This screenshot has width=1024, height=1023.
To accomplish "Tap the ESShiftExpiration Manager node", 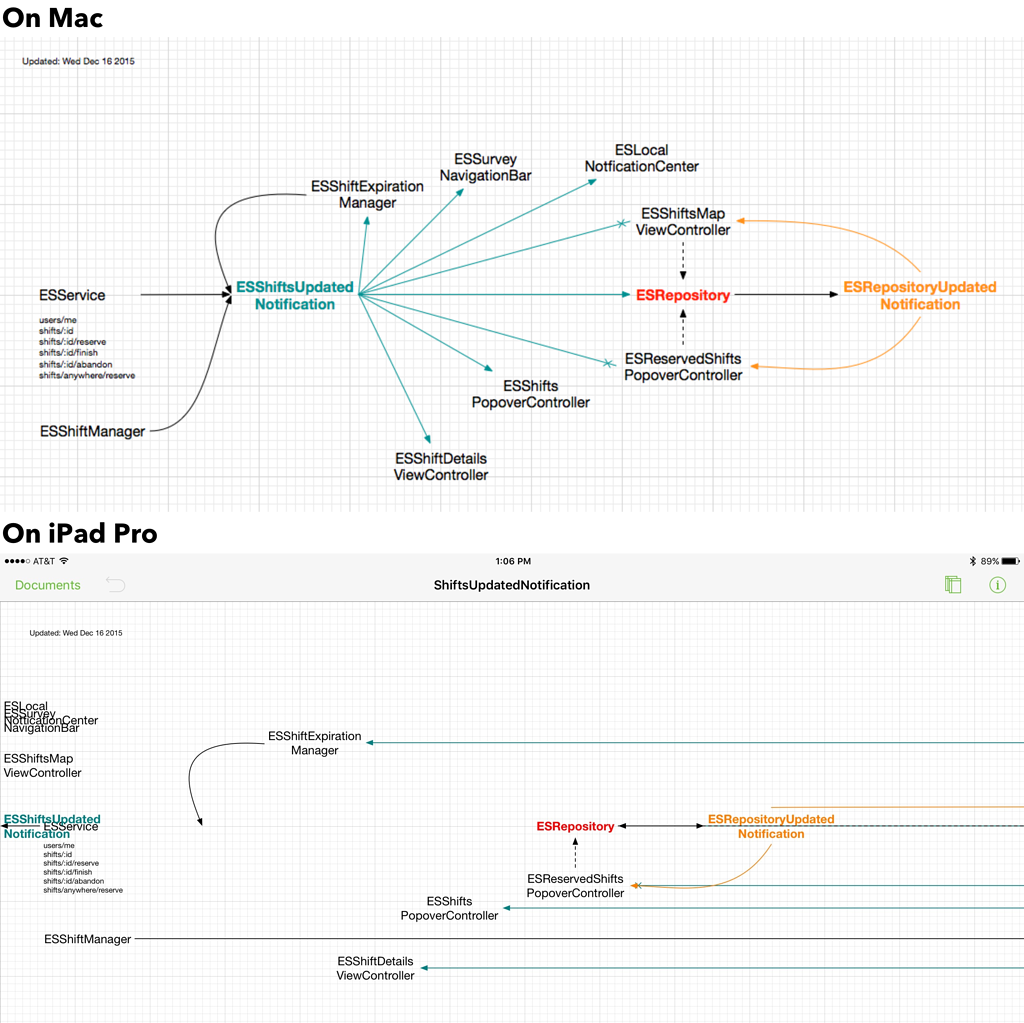I will pos(367,194).
